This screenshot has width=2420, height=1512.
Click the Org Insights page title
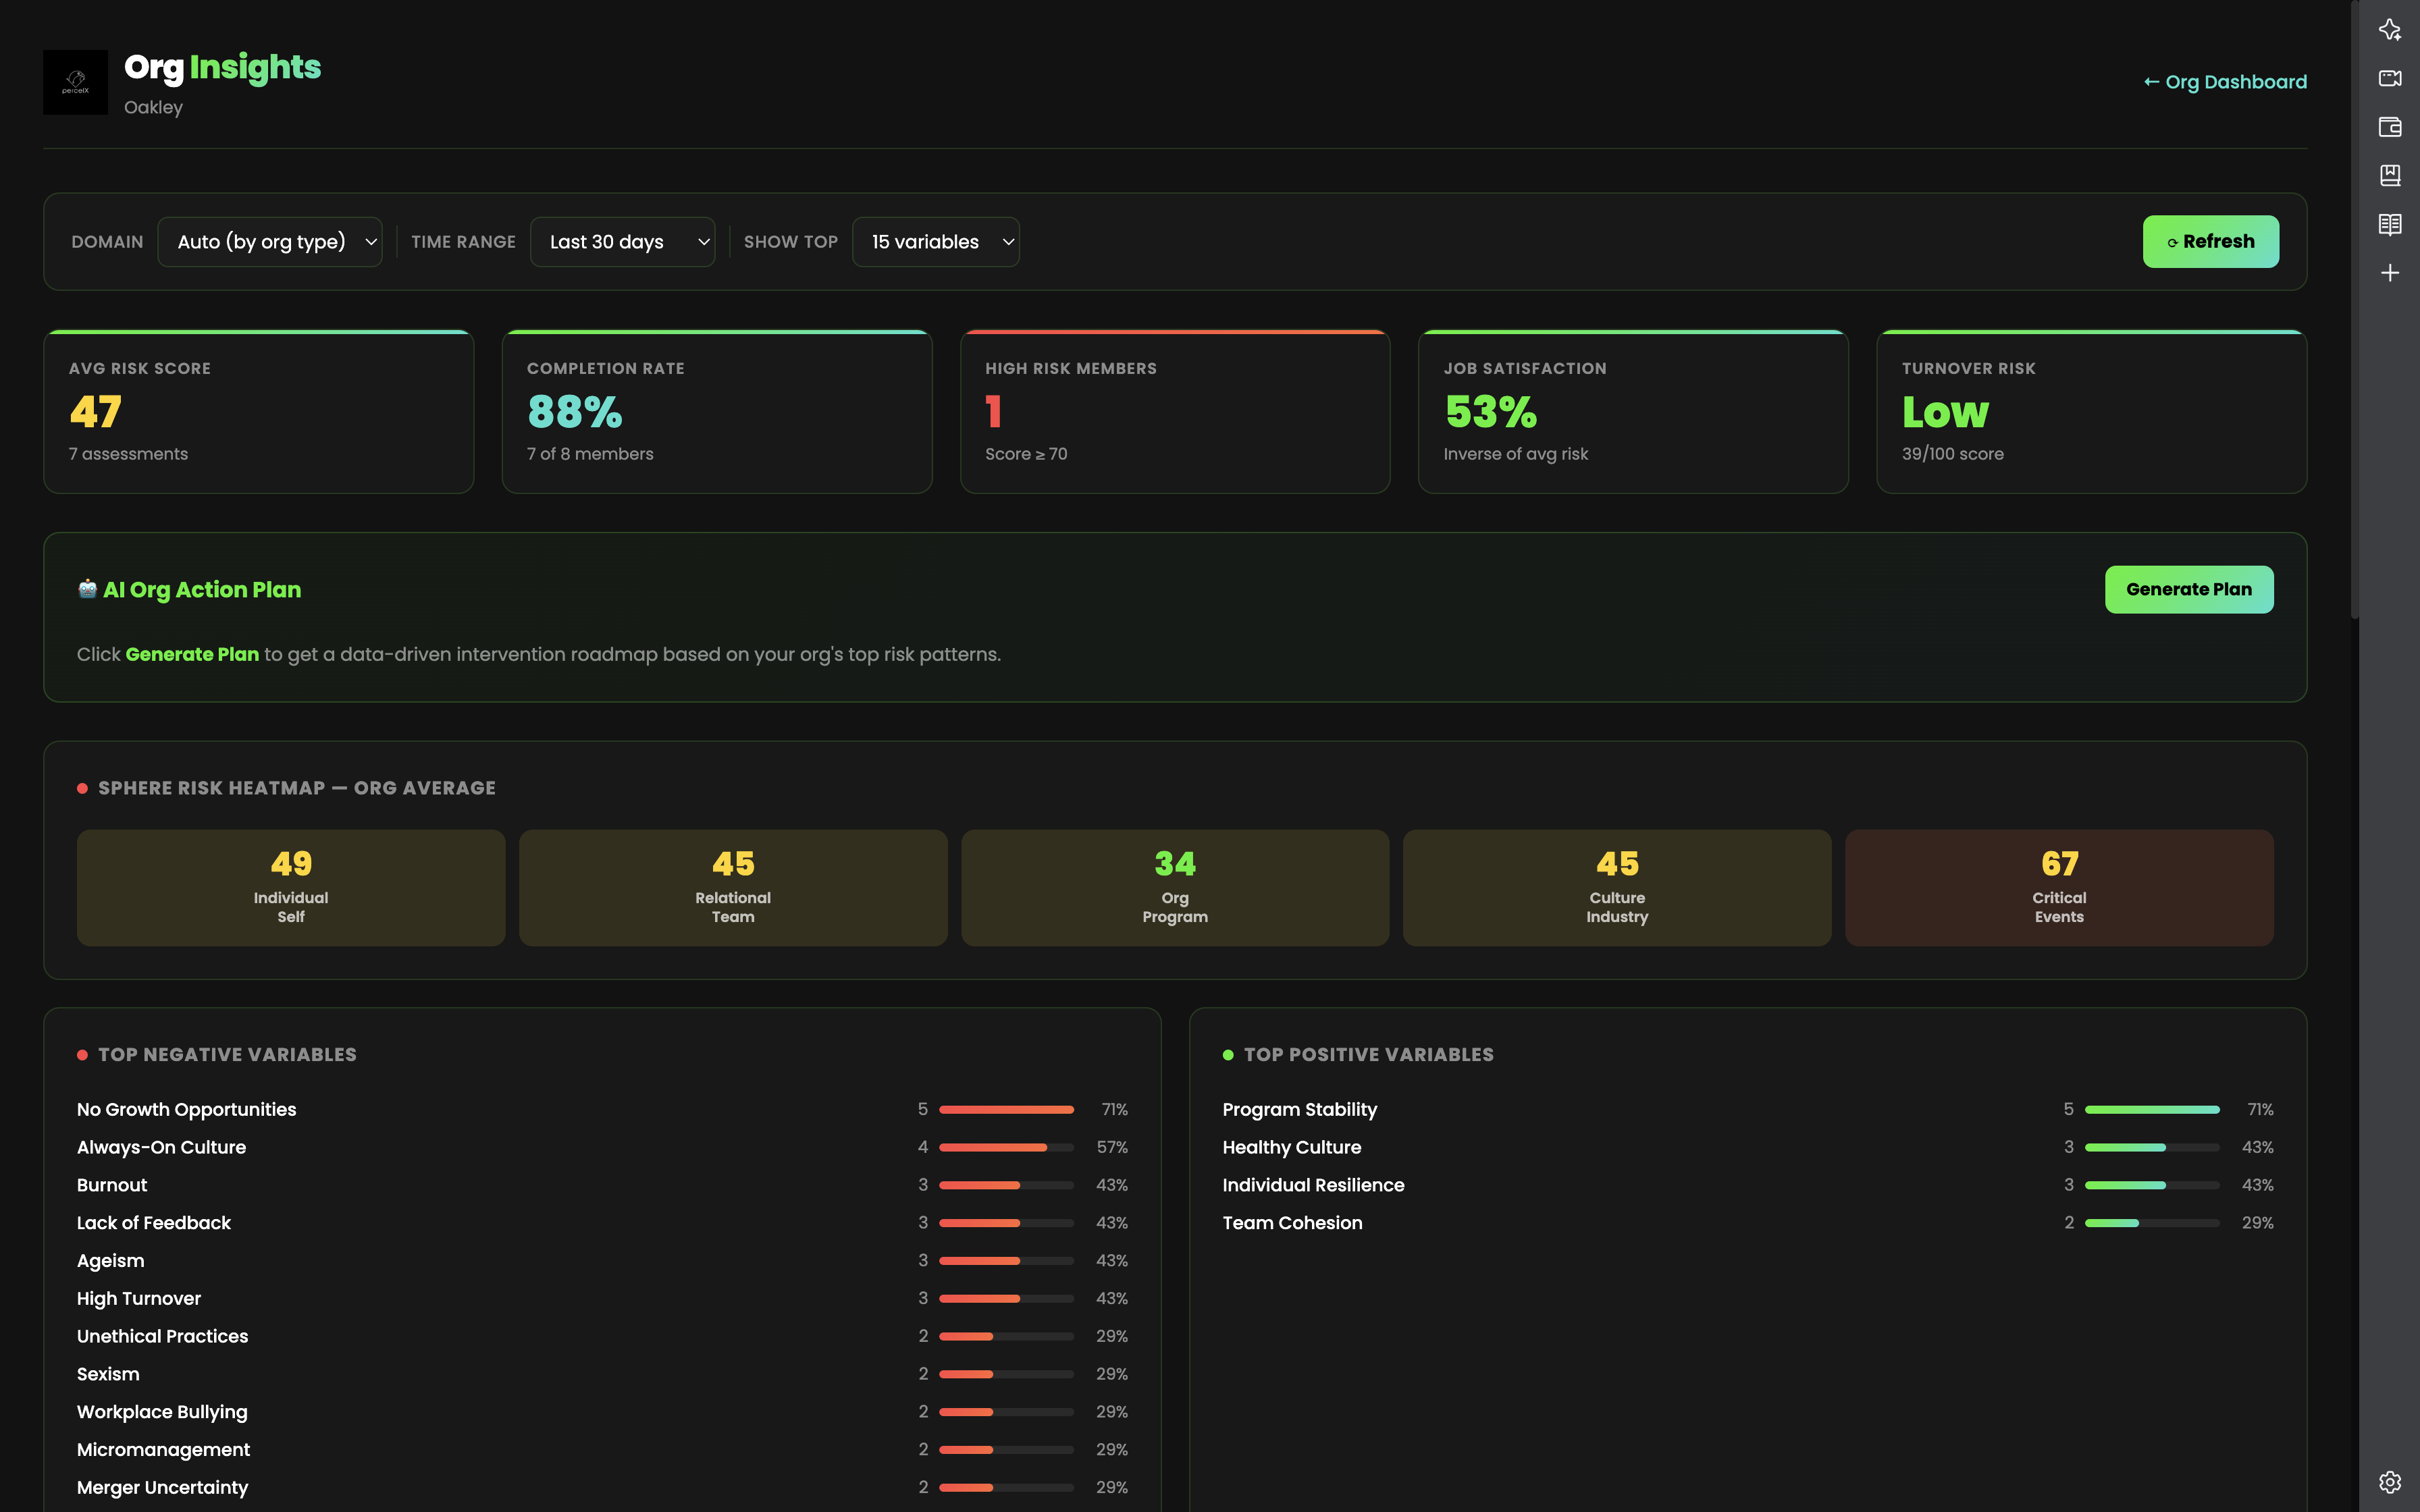tap(222, 68)
